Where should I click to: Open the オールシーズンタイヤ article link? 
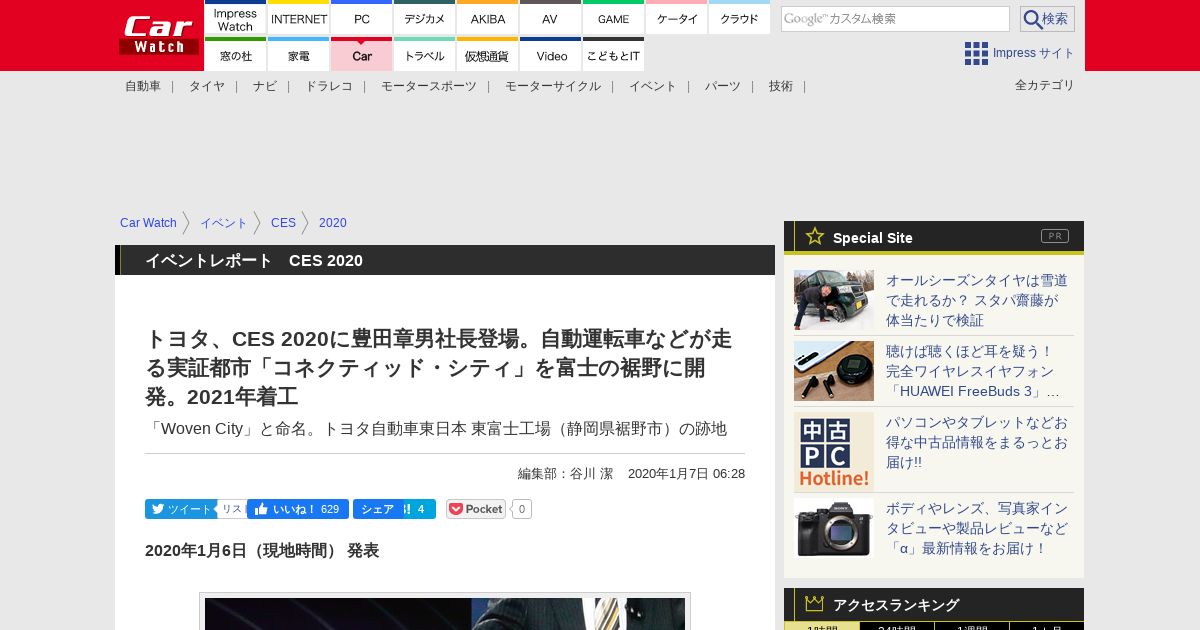click(977, 300)
